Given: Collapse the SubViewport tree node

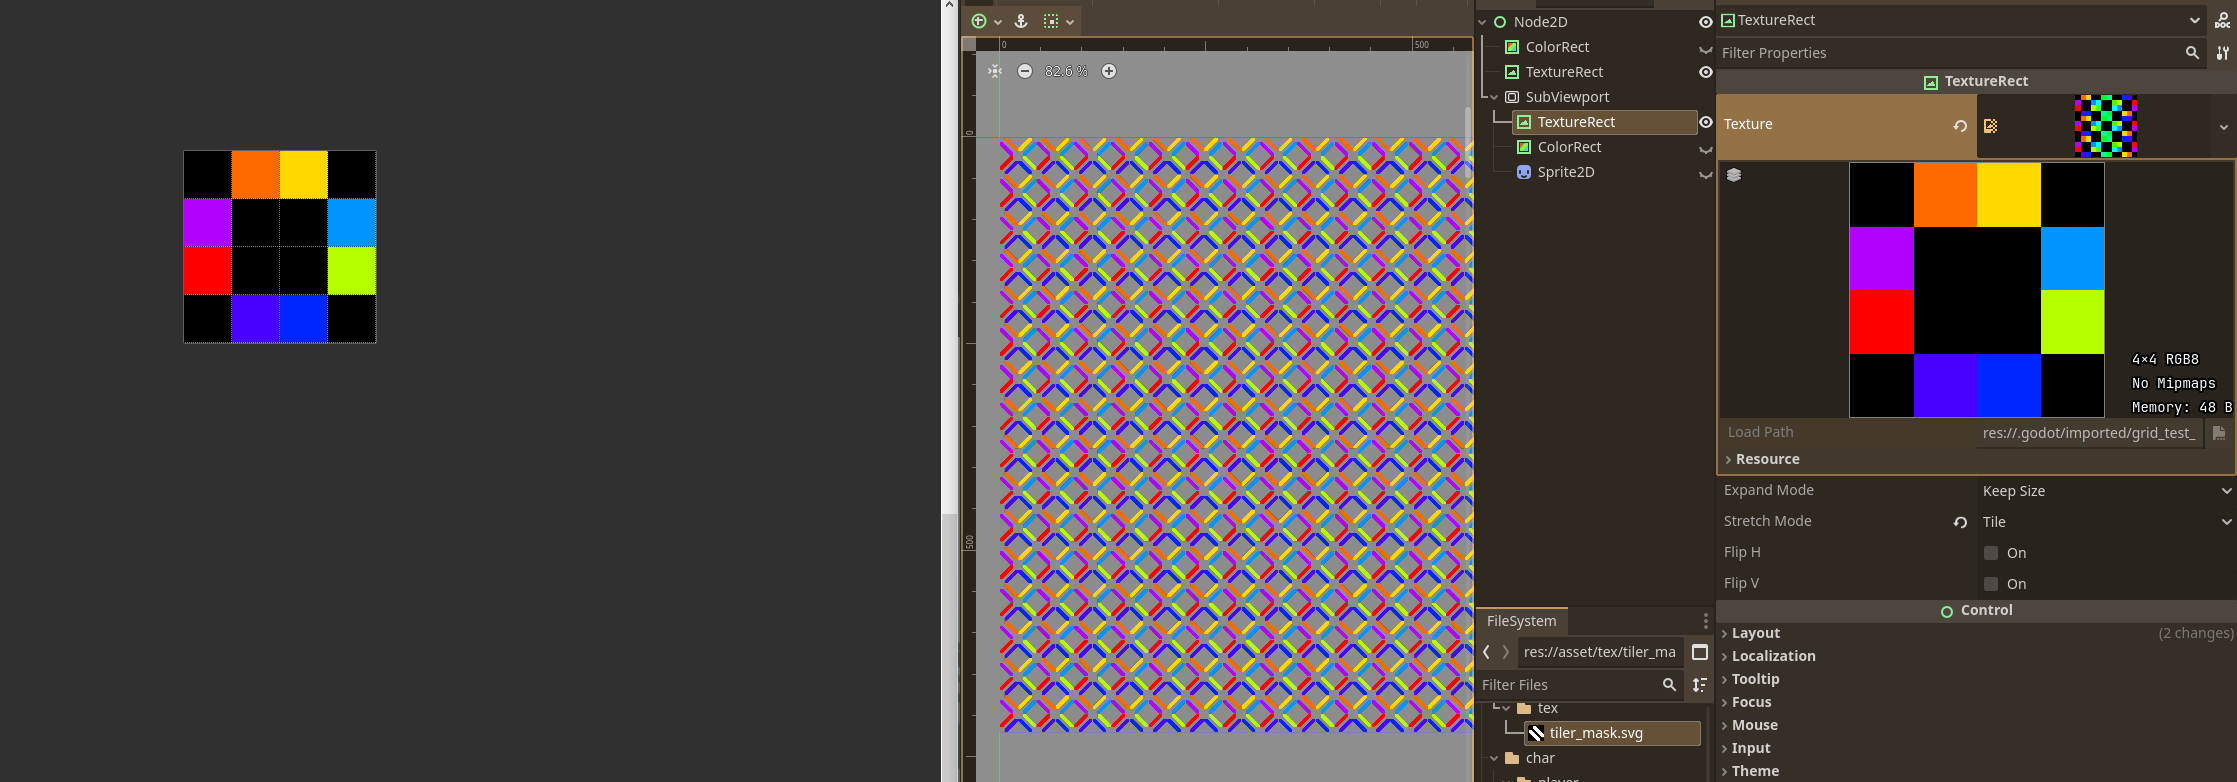Looking at the screenshot, I should tap(1495, 97).
